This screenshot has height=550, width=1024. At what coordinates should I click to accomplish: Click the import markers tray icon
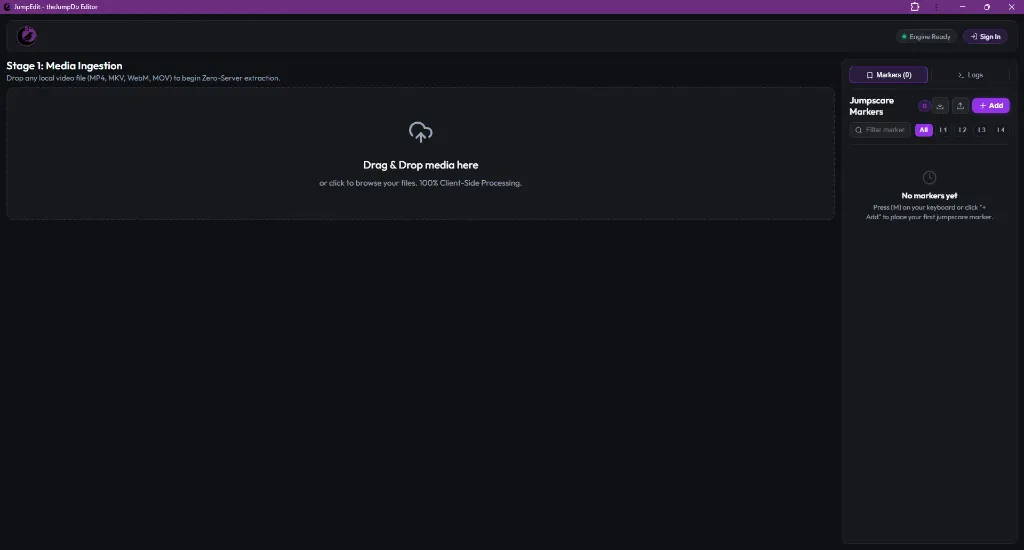(x=940, y=106)
